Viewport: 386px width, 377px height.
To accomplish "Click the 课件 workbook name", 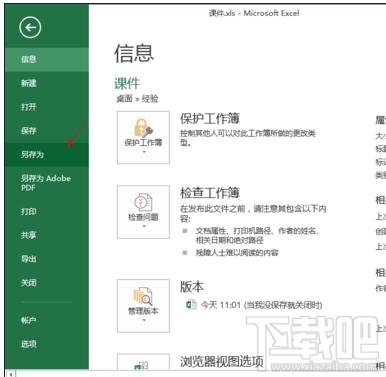I will click(127, 83).
